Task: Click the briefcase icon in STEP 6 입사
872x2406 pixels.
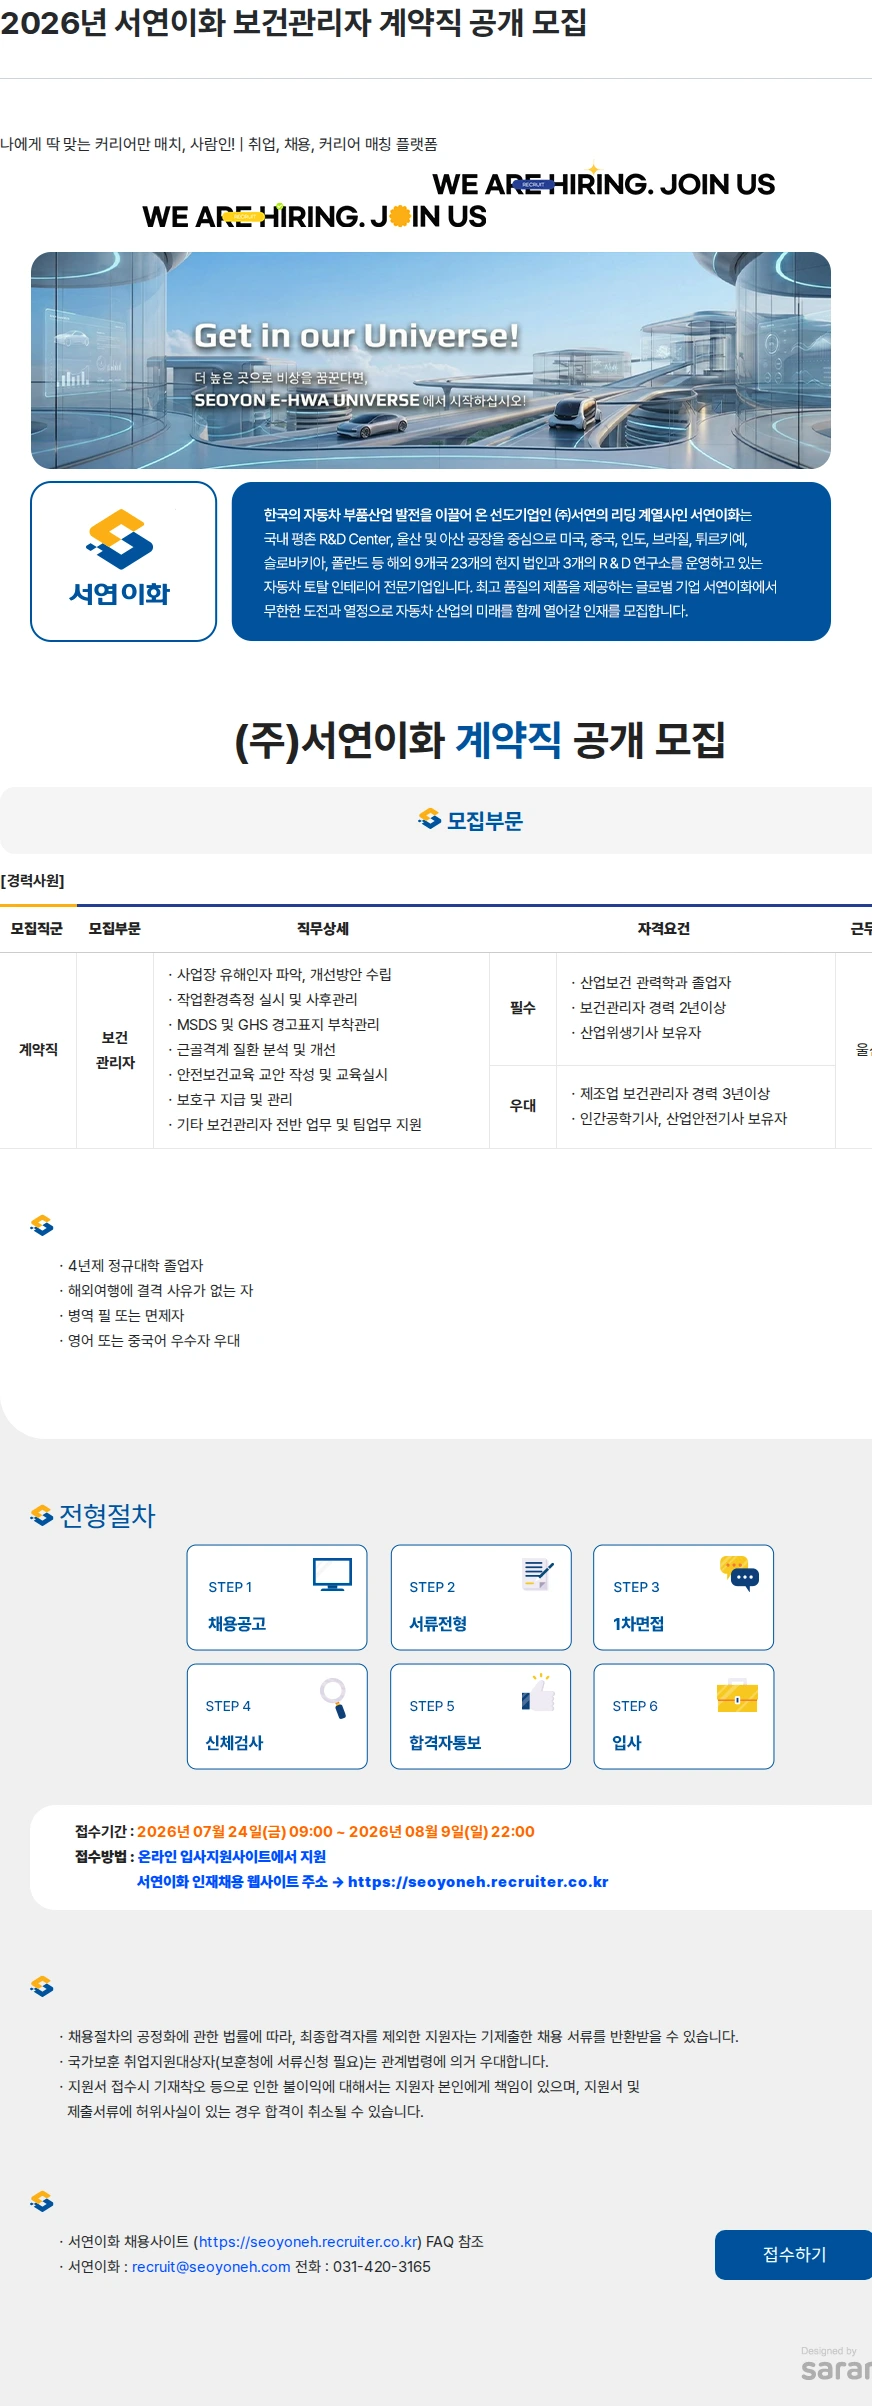Action: point(737,1695)
